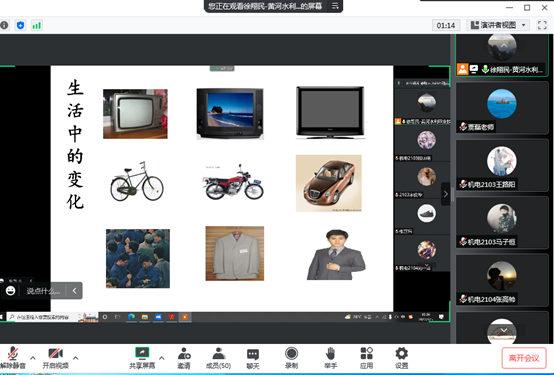Expand share options arrow beside 共享屏幕
Screen dimensions: 554x375
161,358
